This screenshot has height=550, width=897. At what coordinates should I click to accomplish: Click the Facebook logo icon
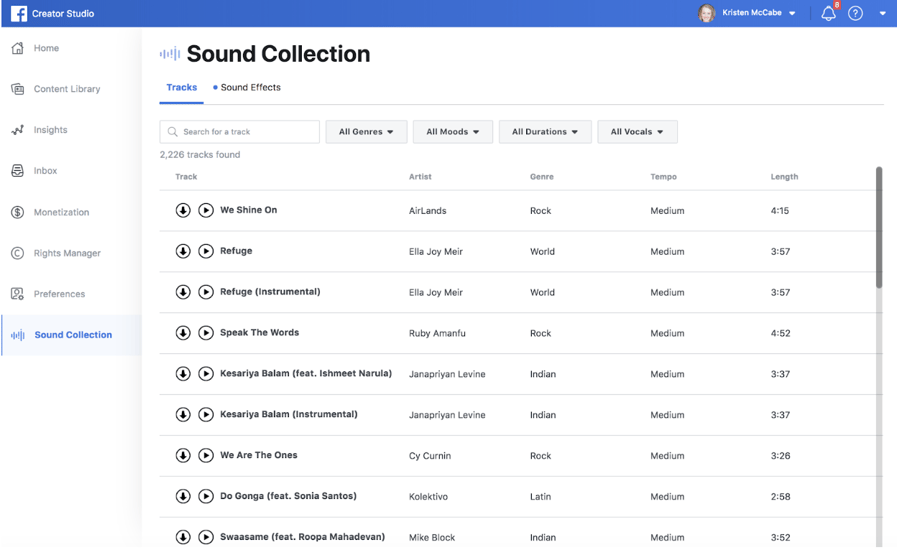pyautogui.click(x=19, y=13)
